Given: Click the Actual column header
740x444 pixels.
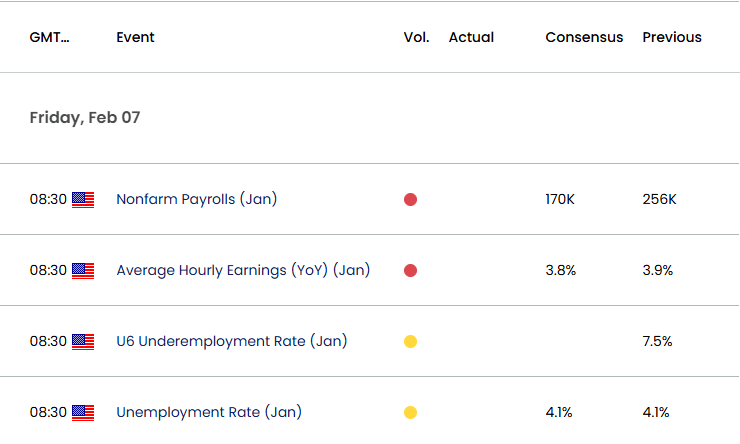Looking at the screenshot, I should 471,37.
